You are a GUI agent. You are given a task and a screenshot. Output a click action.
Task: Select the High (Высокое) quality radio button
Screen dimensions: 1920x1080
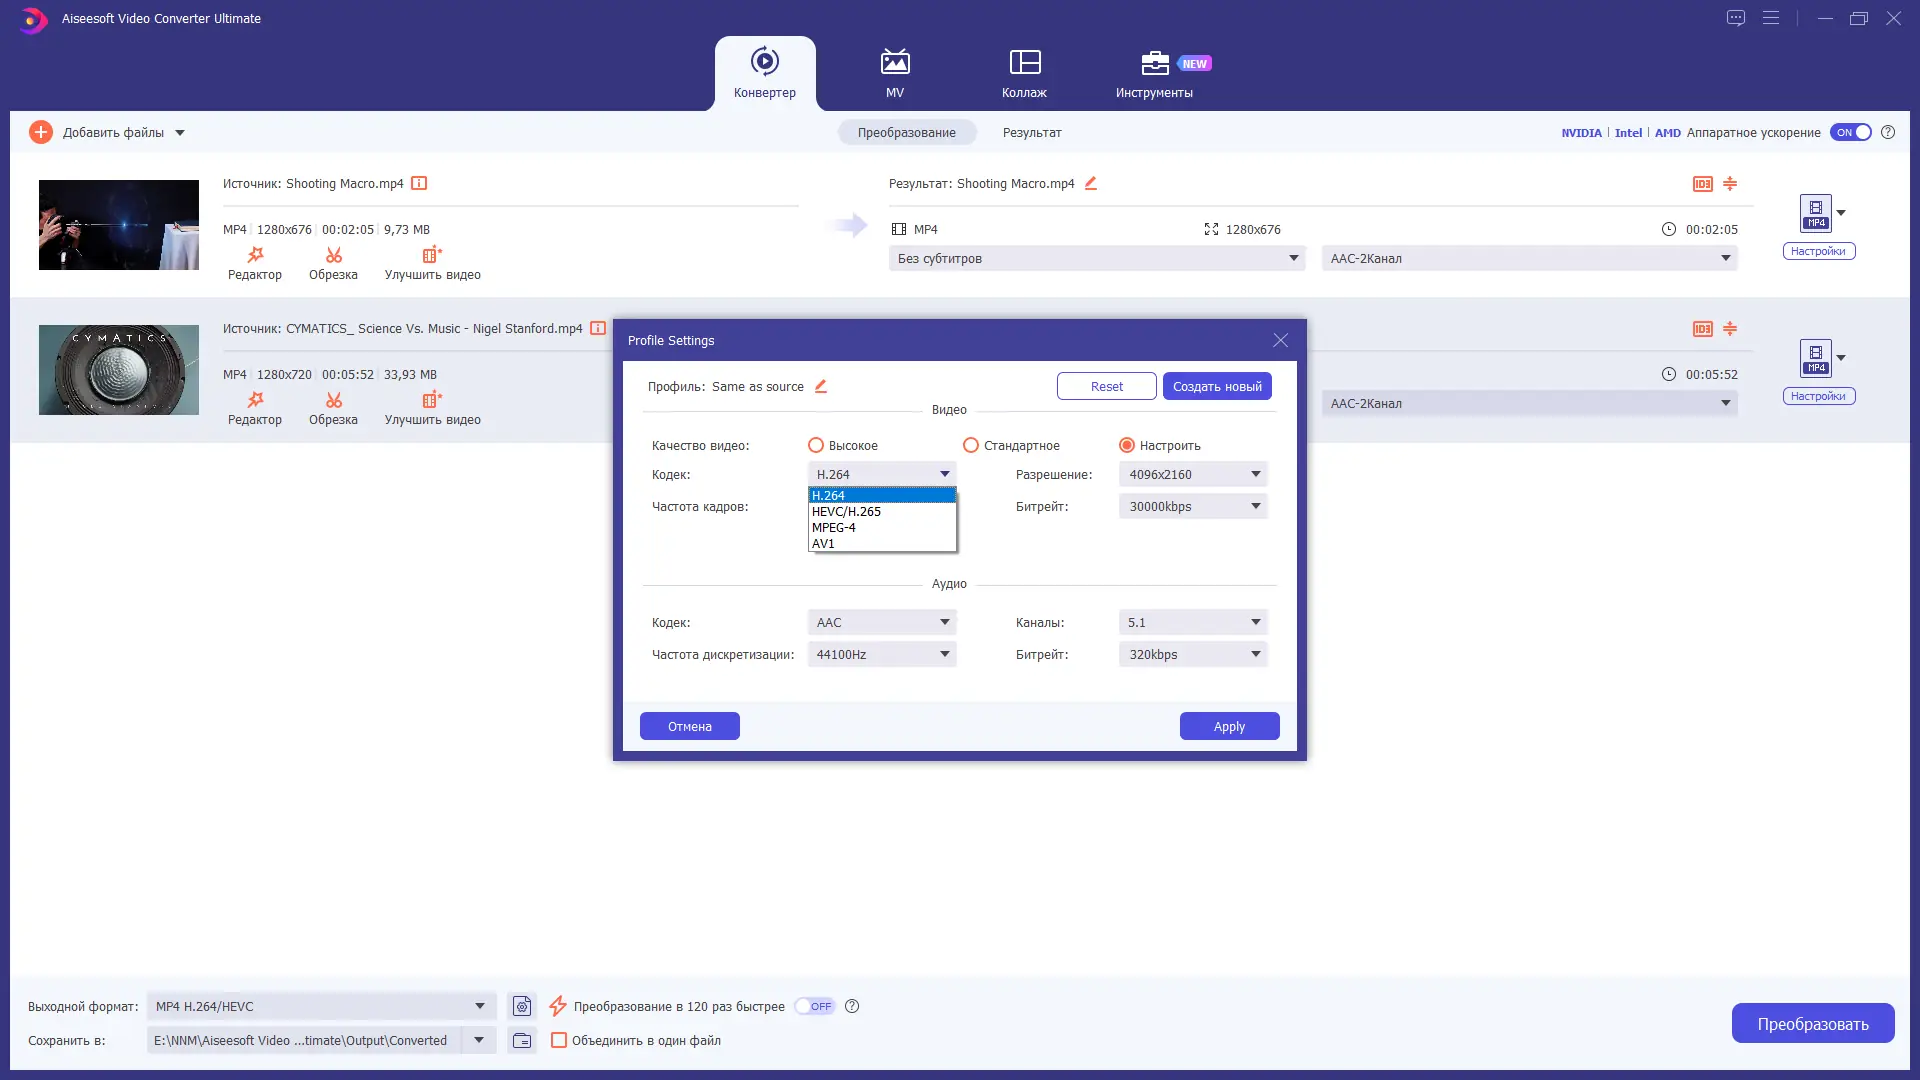[816, 446]
